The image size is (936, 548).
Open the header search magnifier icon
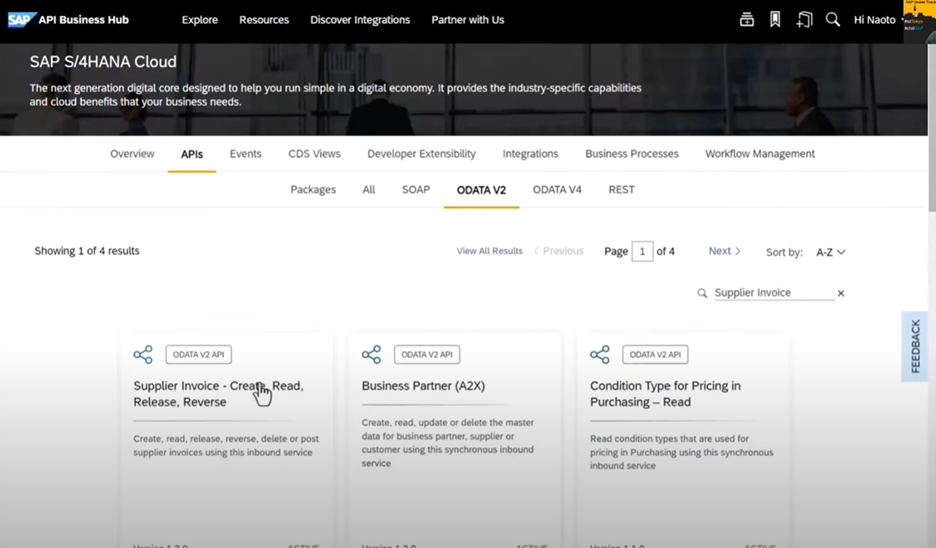coord(833,20)
